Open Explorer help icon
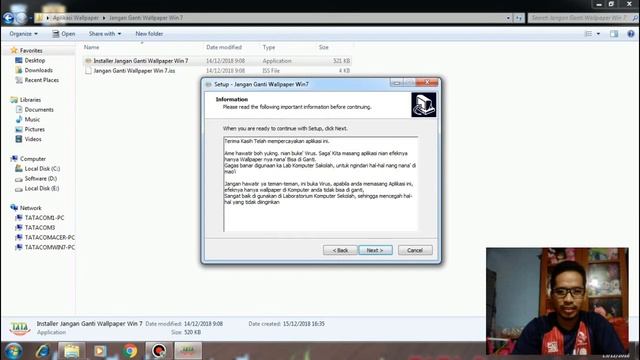640x360 pixels. 631,34
